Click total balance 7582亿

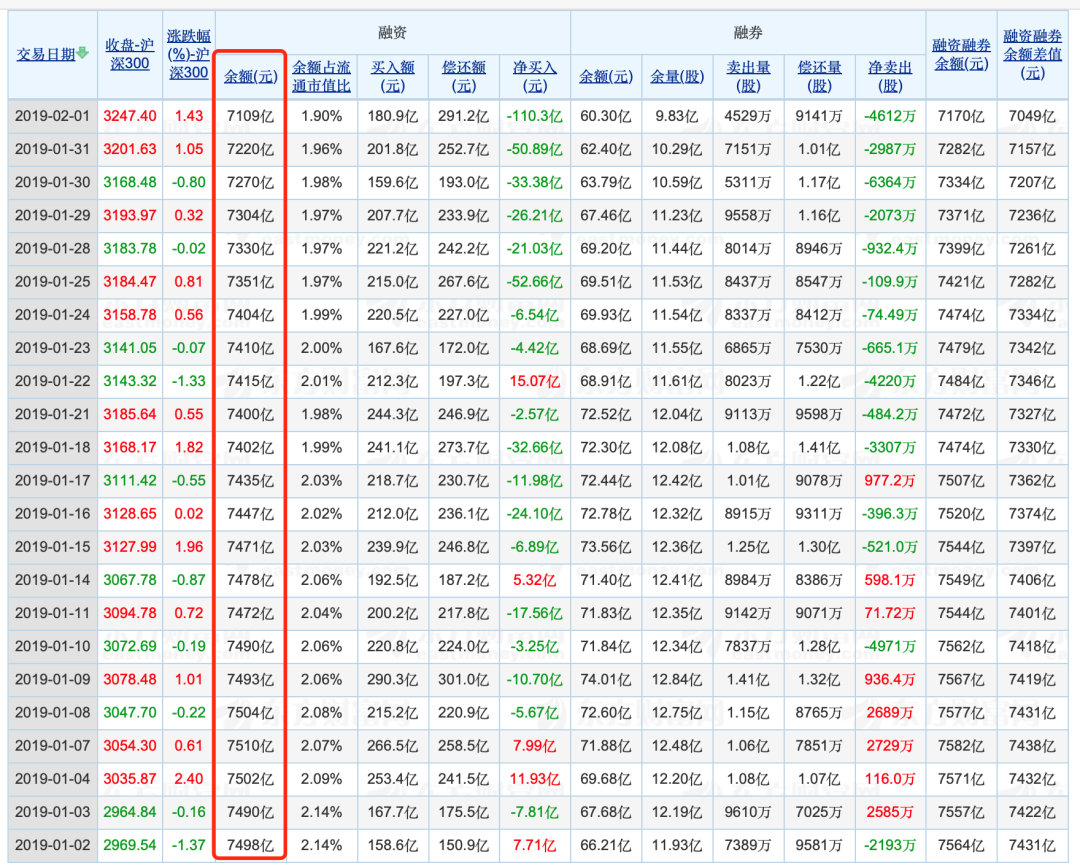[961, 746]
